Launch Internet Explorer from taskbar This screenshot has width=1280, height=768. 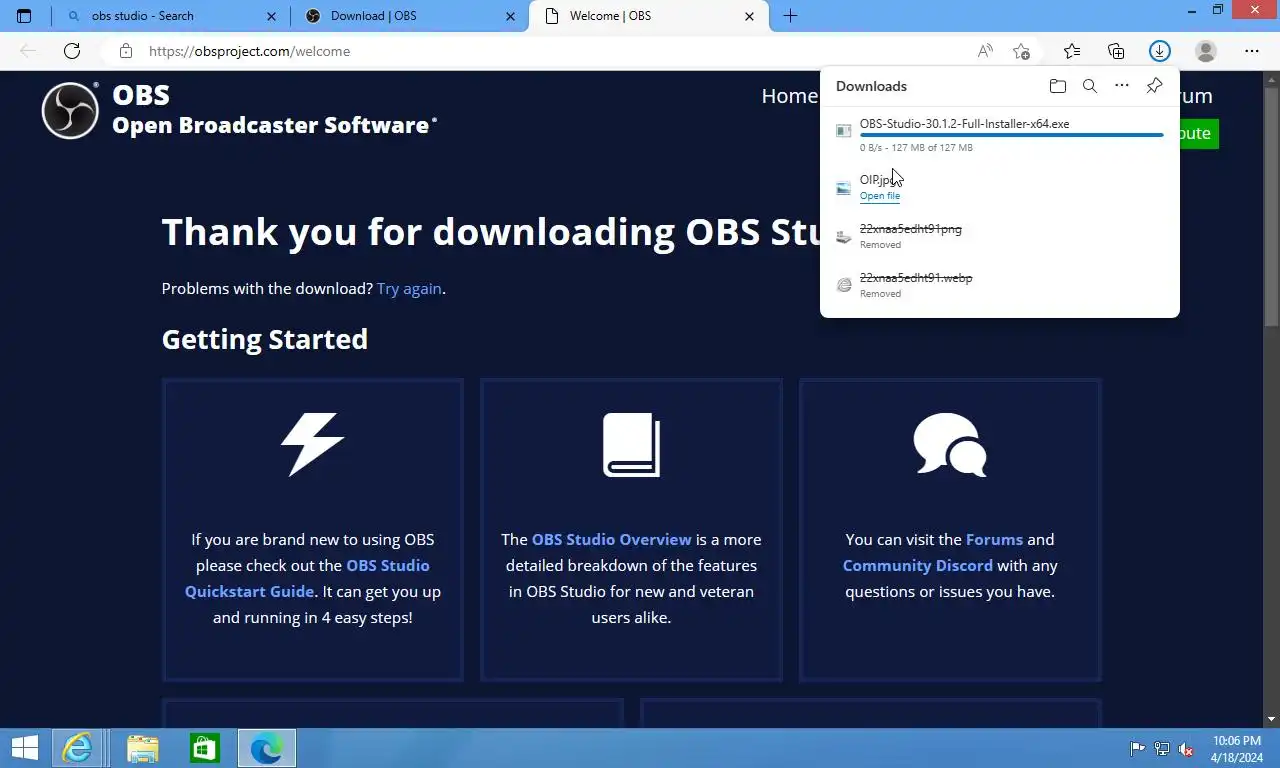(77, 748)
